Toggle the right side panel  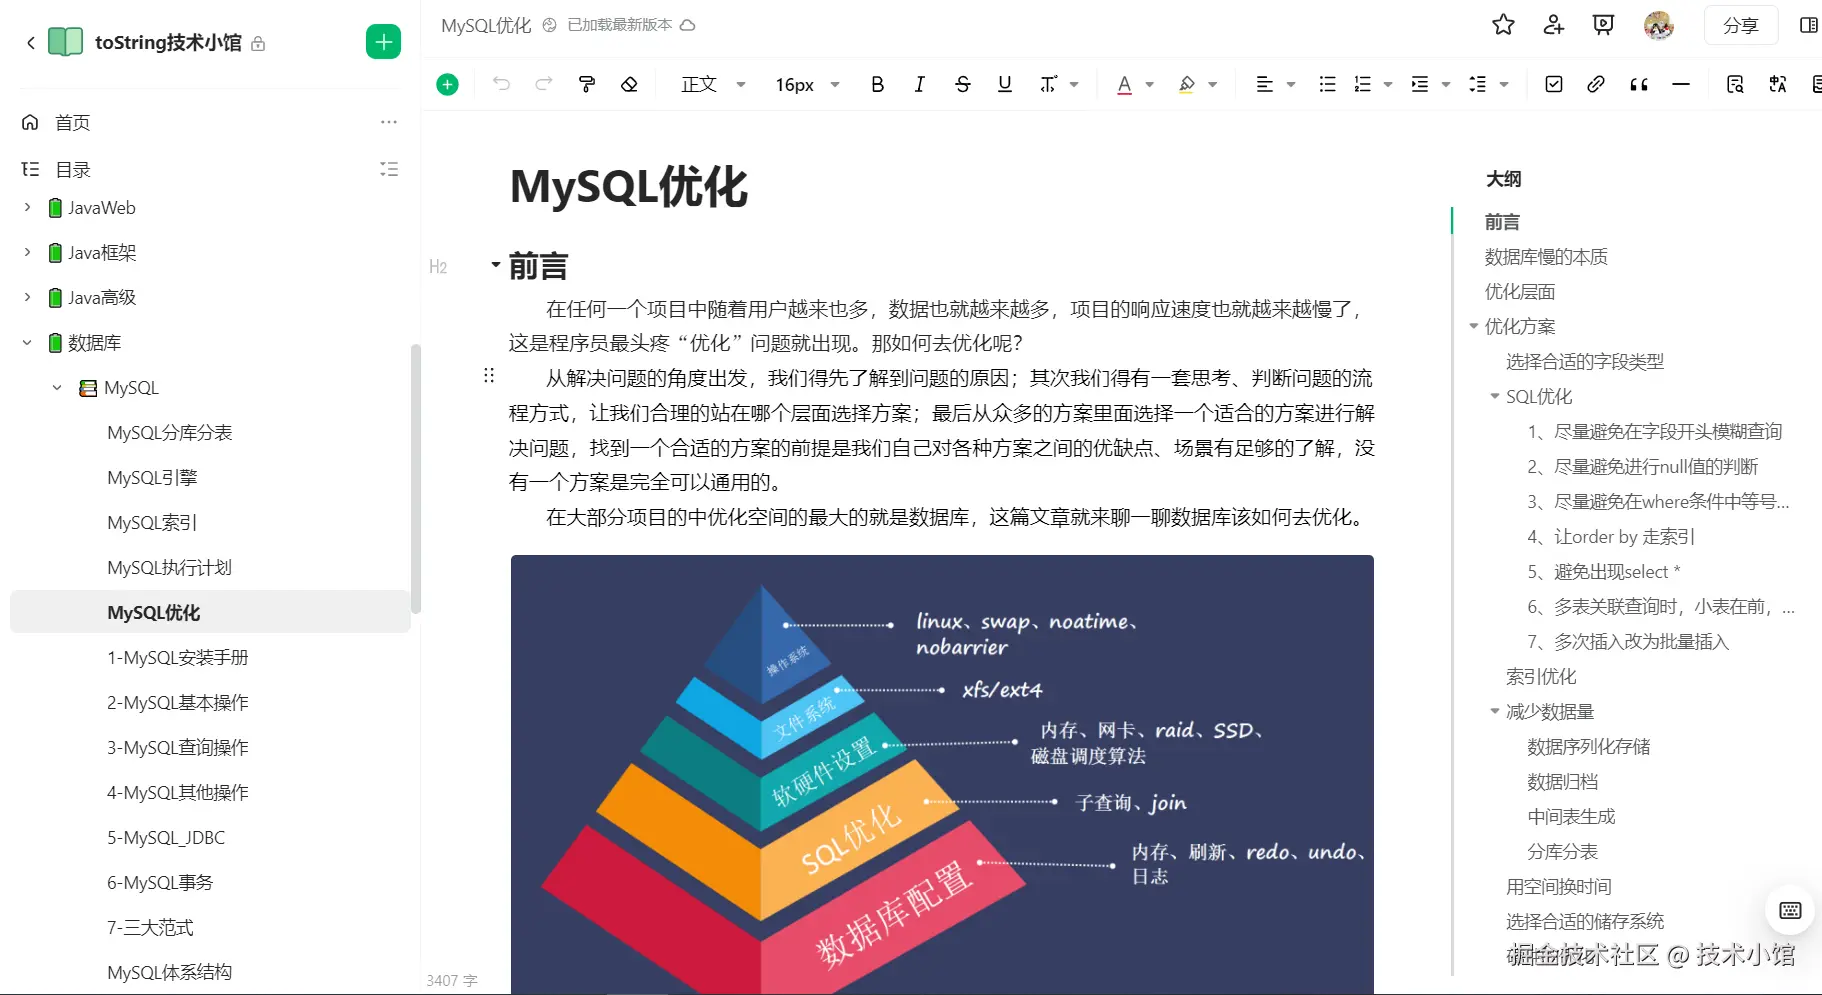pyautogui.click(x=1808, y=25)
